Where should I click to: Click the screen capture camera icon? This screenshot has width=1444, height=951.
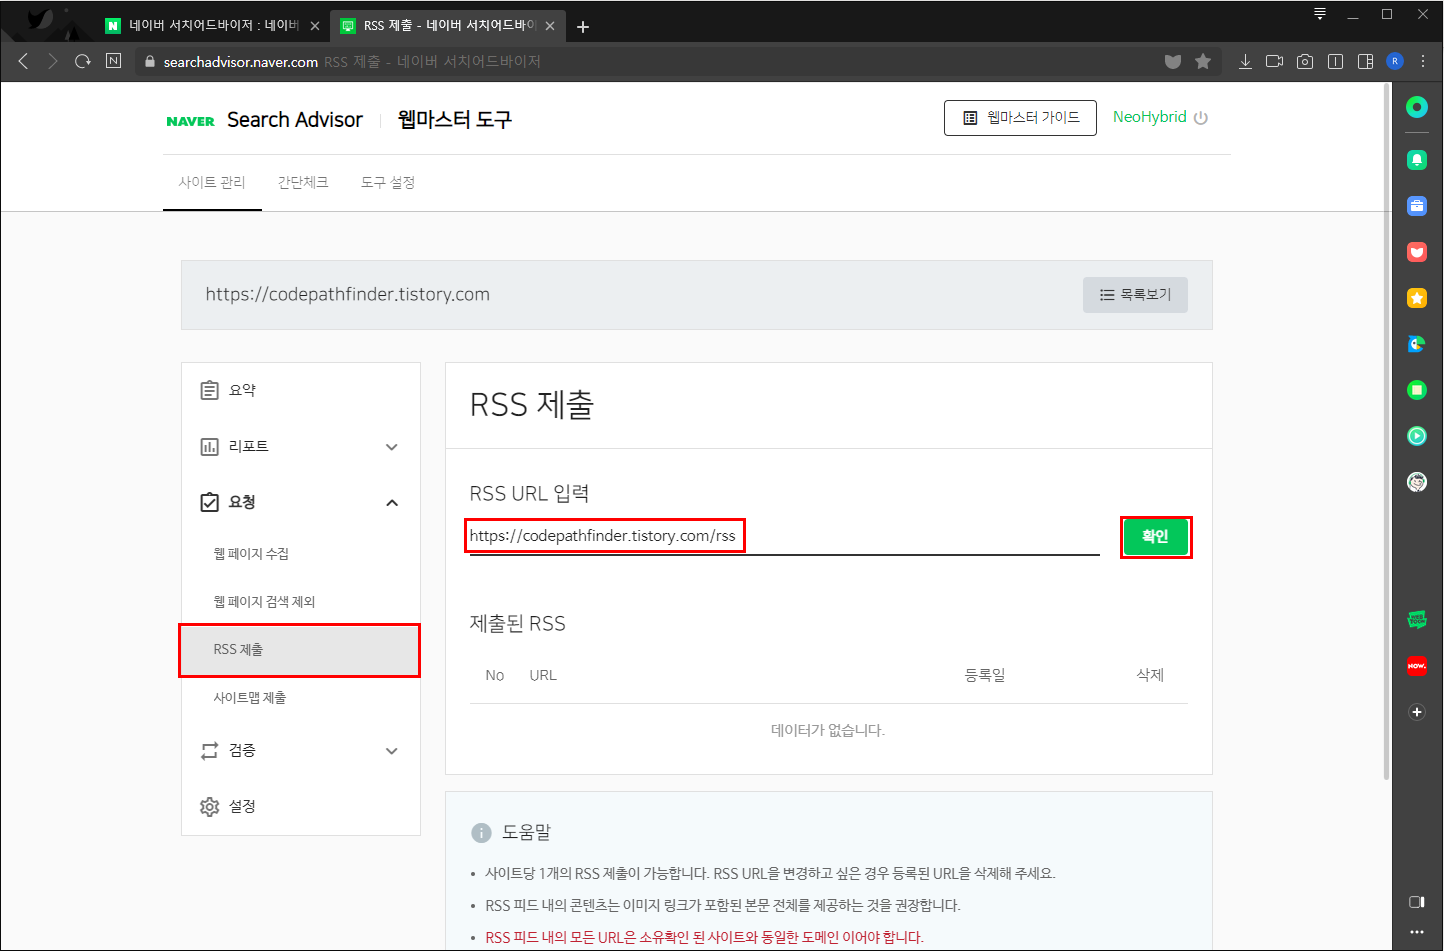point(1305,61)
